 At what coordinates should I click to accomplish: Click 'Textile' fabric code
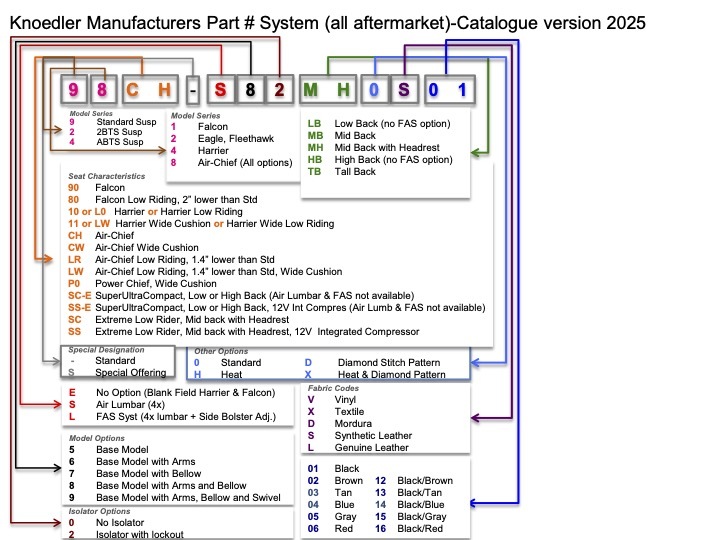(336, 411)
